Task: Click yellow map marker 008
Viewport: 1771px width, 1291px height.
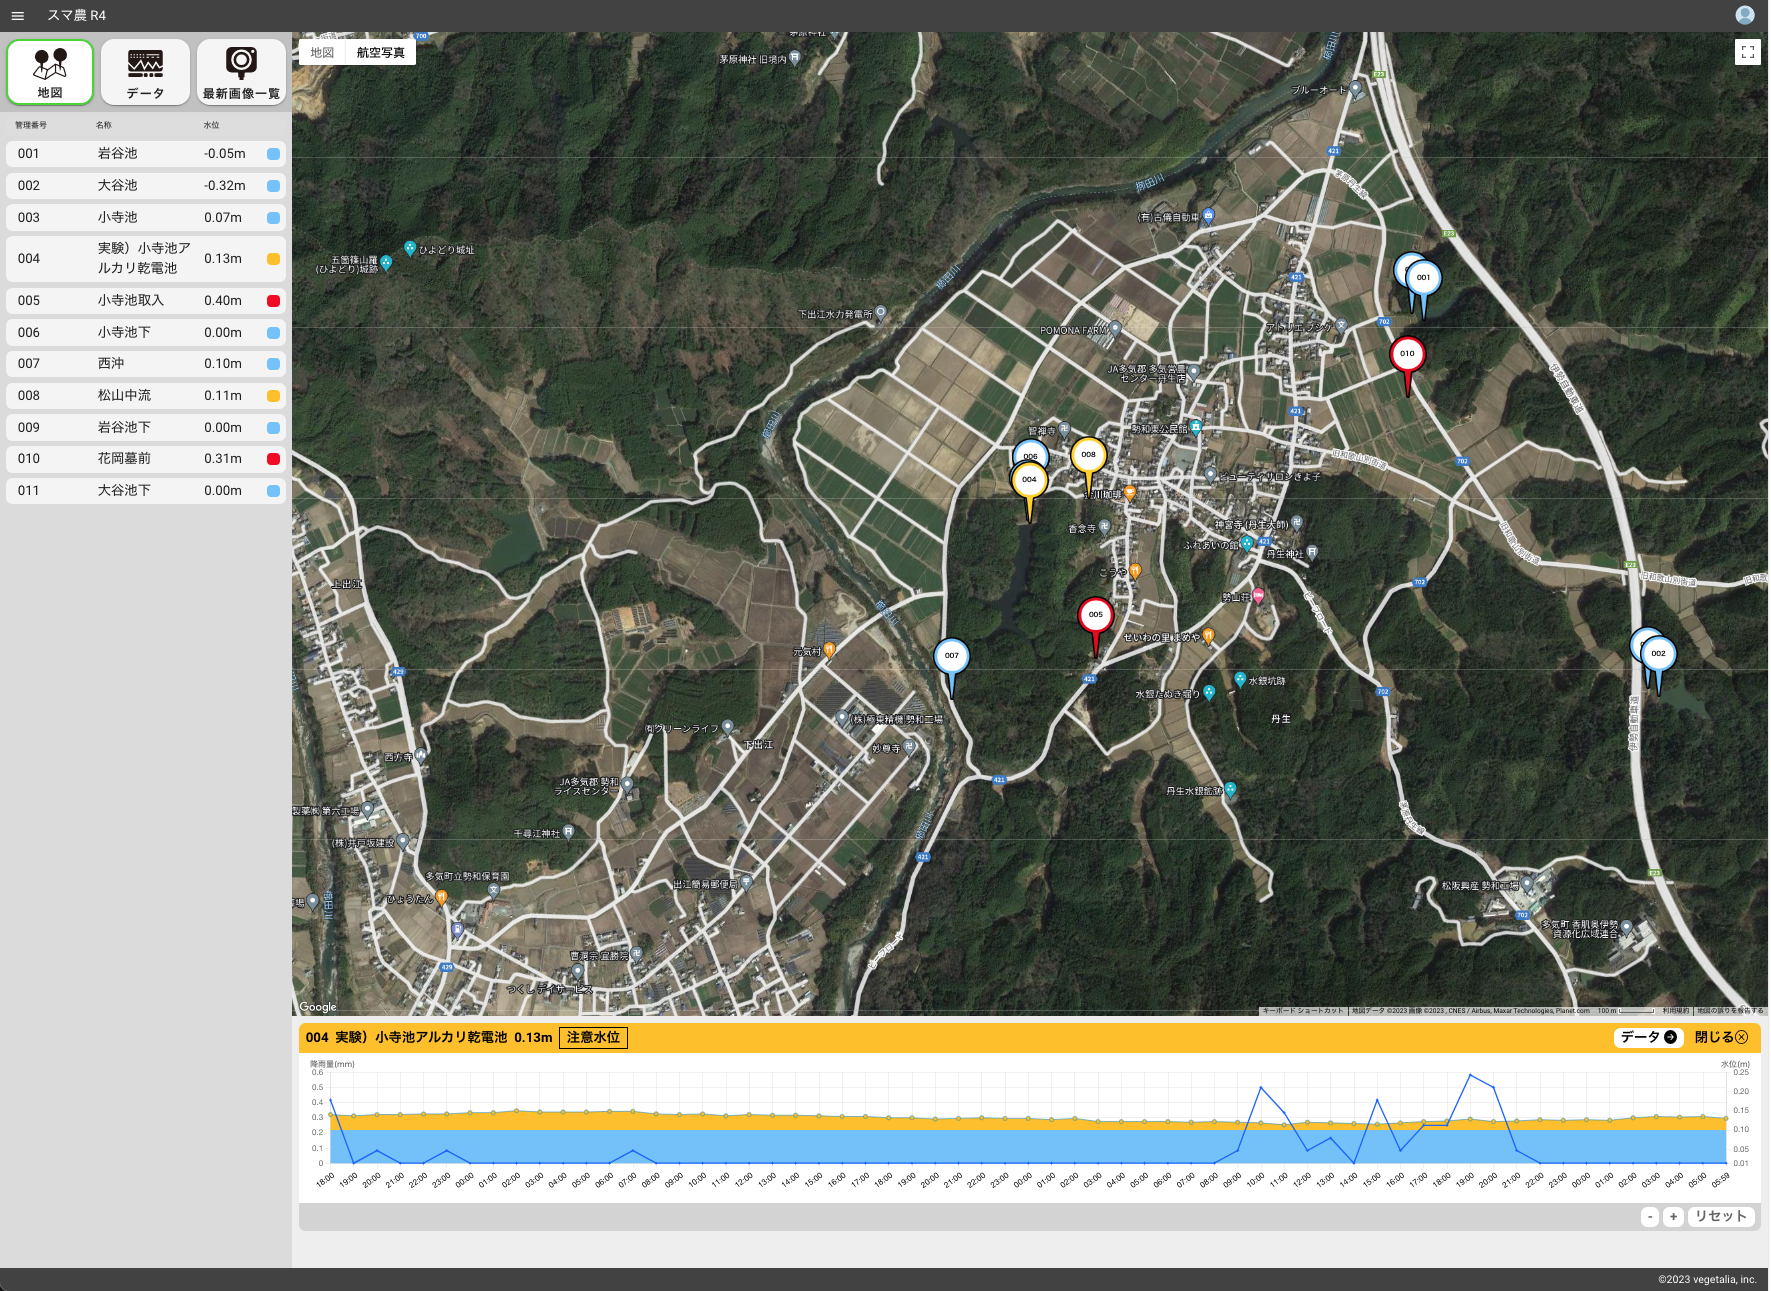Action: click(1088, 456)
